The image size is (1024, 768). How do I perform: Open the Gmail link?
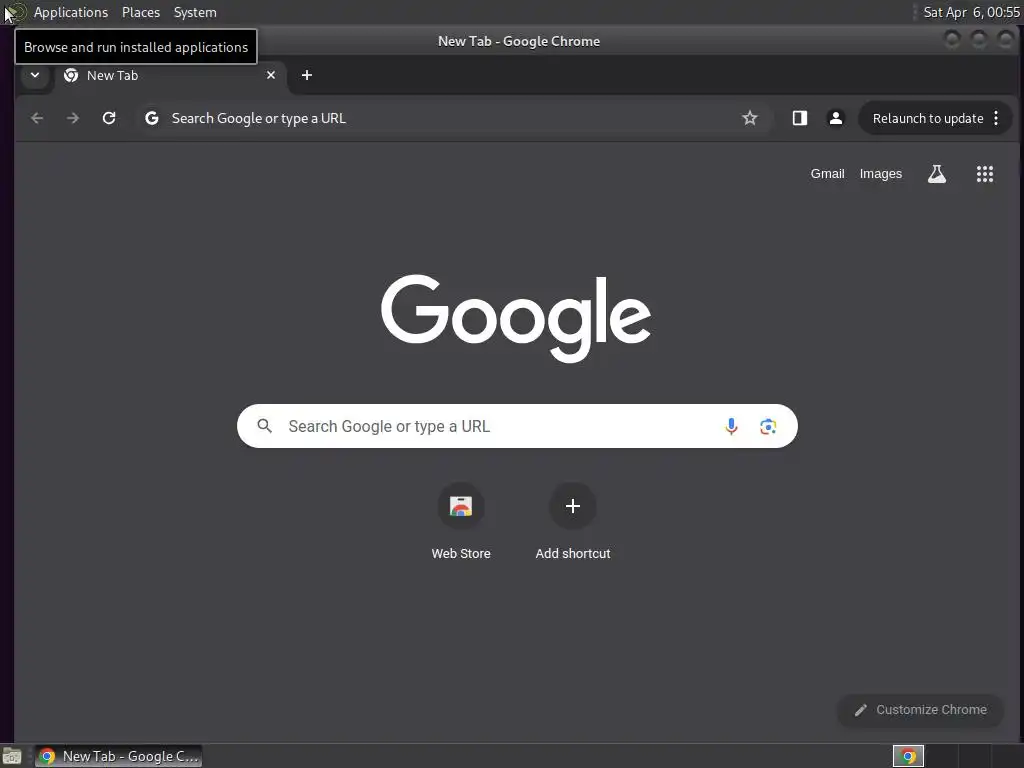coord(827,174)
